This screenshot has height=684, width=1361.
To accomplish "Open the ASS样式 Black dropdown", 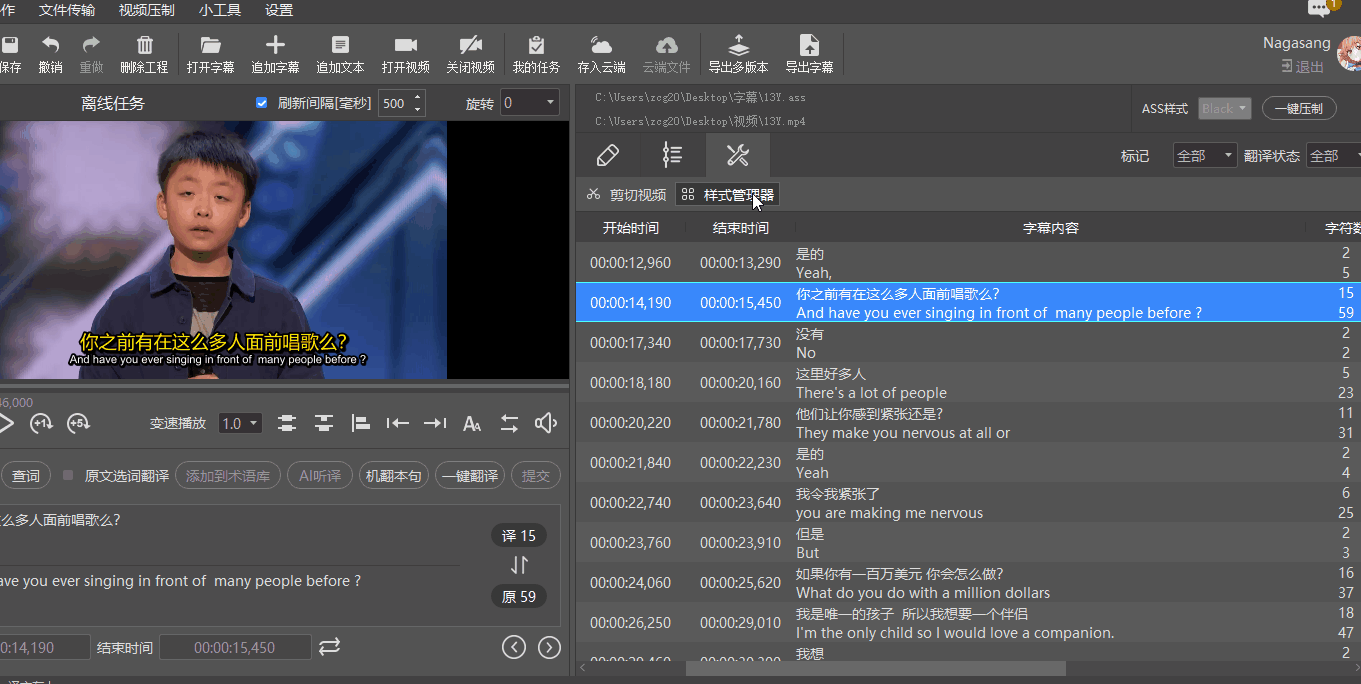I will tap(1224, 108).
